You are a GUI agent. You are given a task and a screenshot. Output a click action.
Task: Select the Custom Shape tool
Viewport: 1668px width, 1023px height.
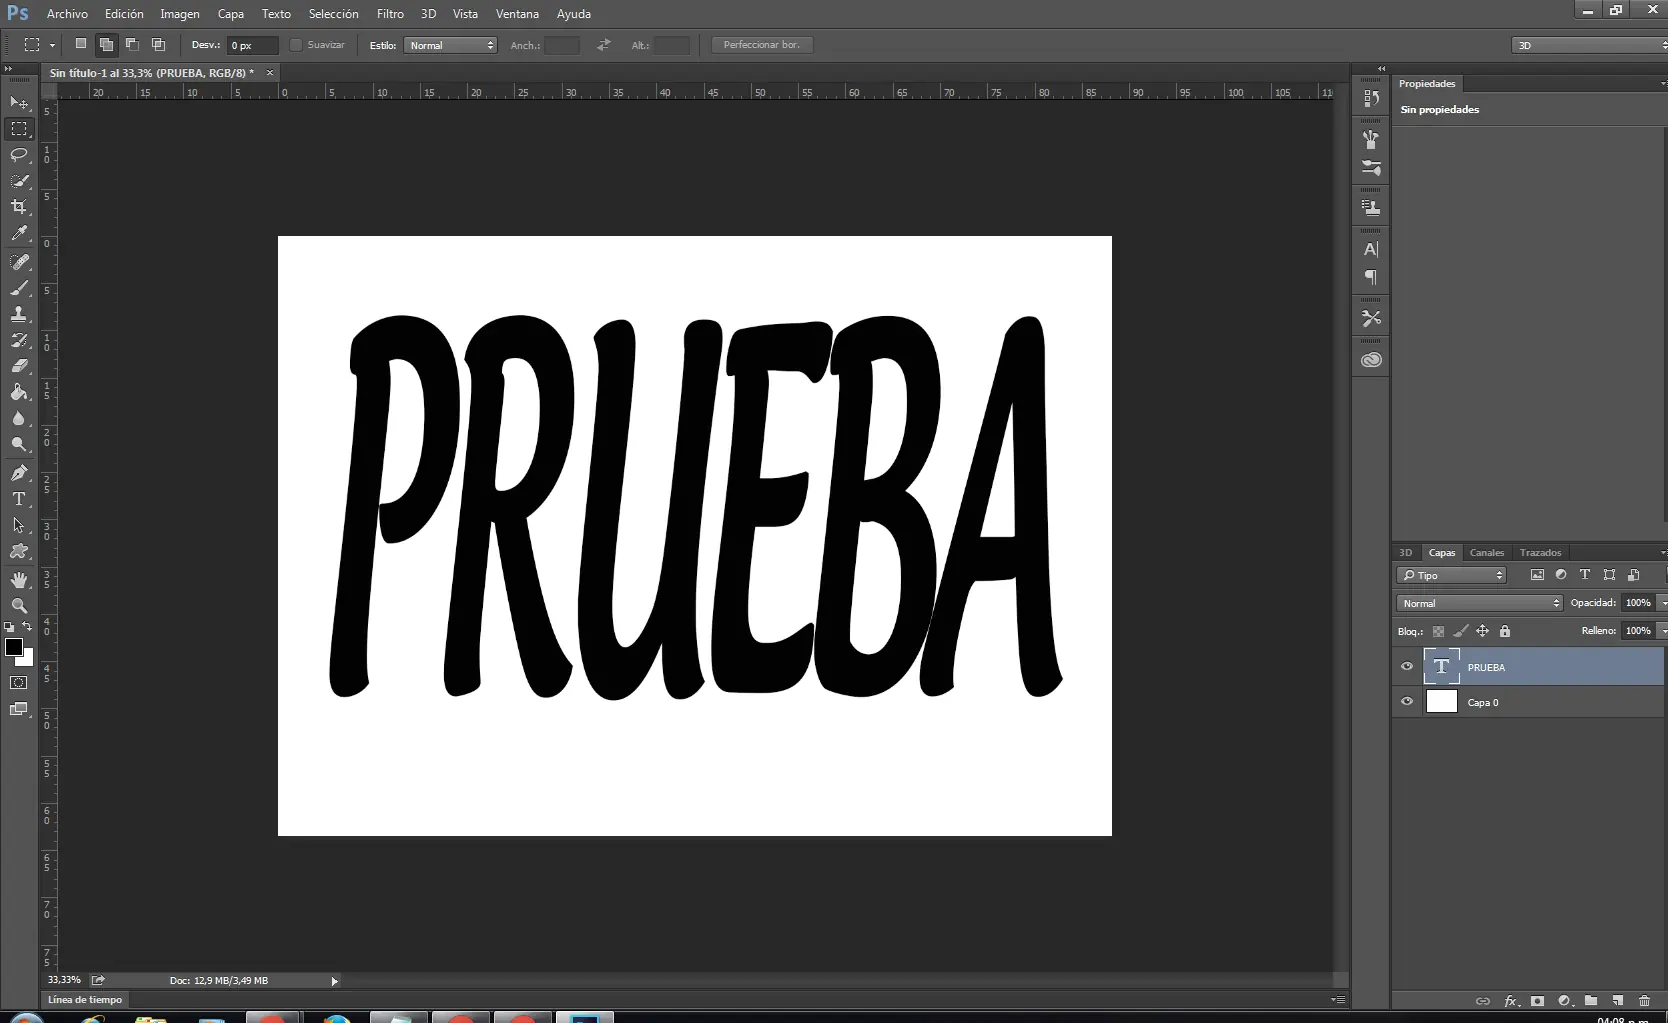pyautogui.click(x=19, y=551)
